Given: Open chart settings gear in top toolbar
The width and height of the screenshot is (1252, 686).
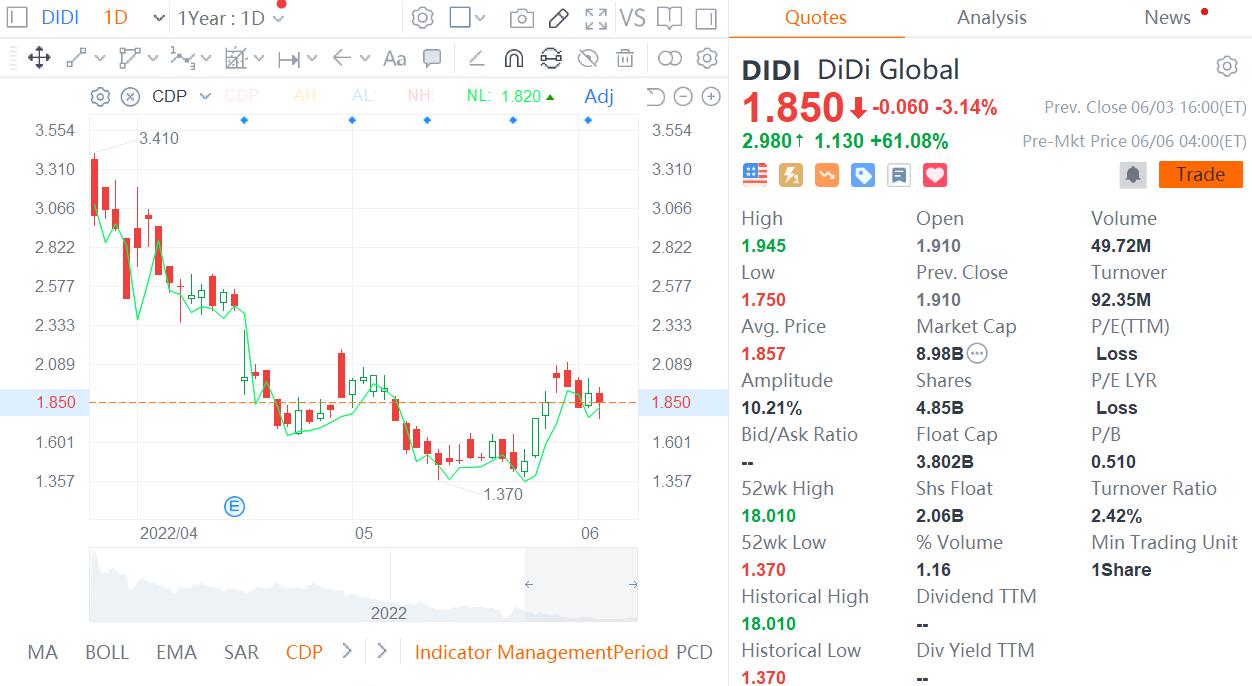Looking at the screenshot, I should point(423,18).
